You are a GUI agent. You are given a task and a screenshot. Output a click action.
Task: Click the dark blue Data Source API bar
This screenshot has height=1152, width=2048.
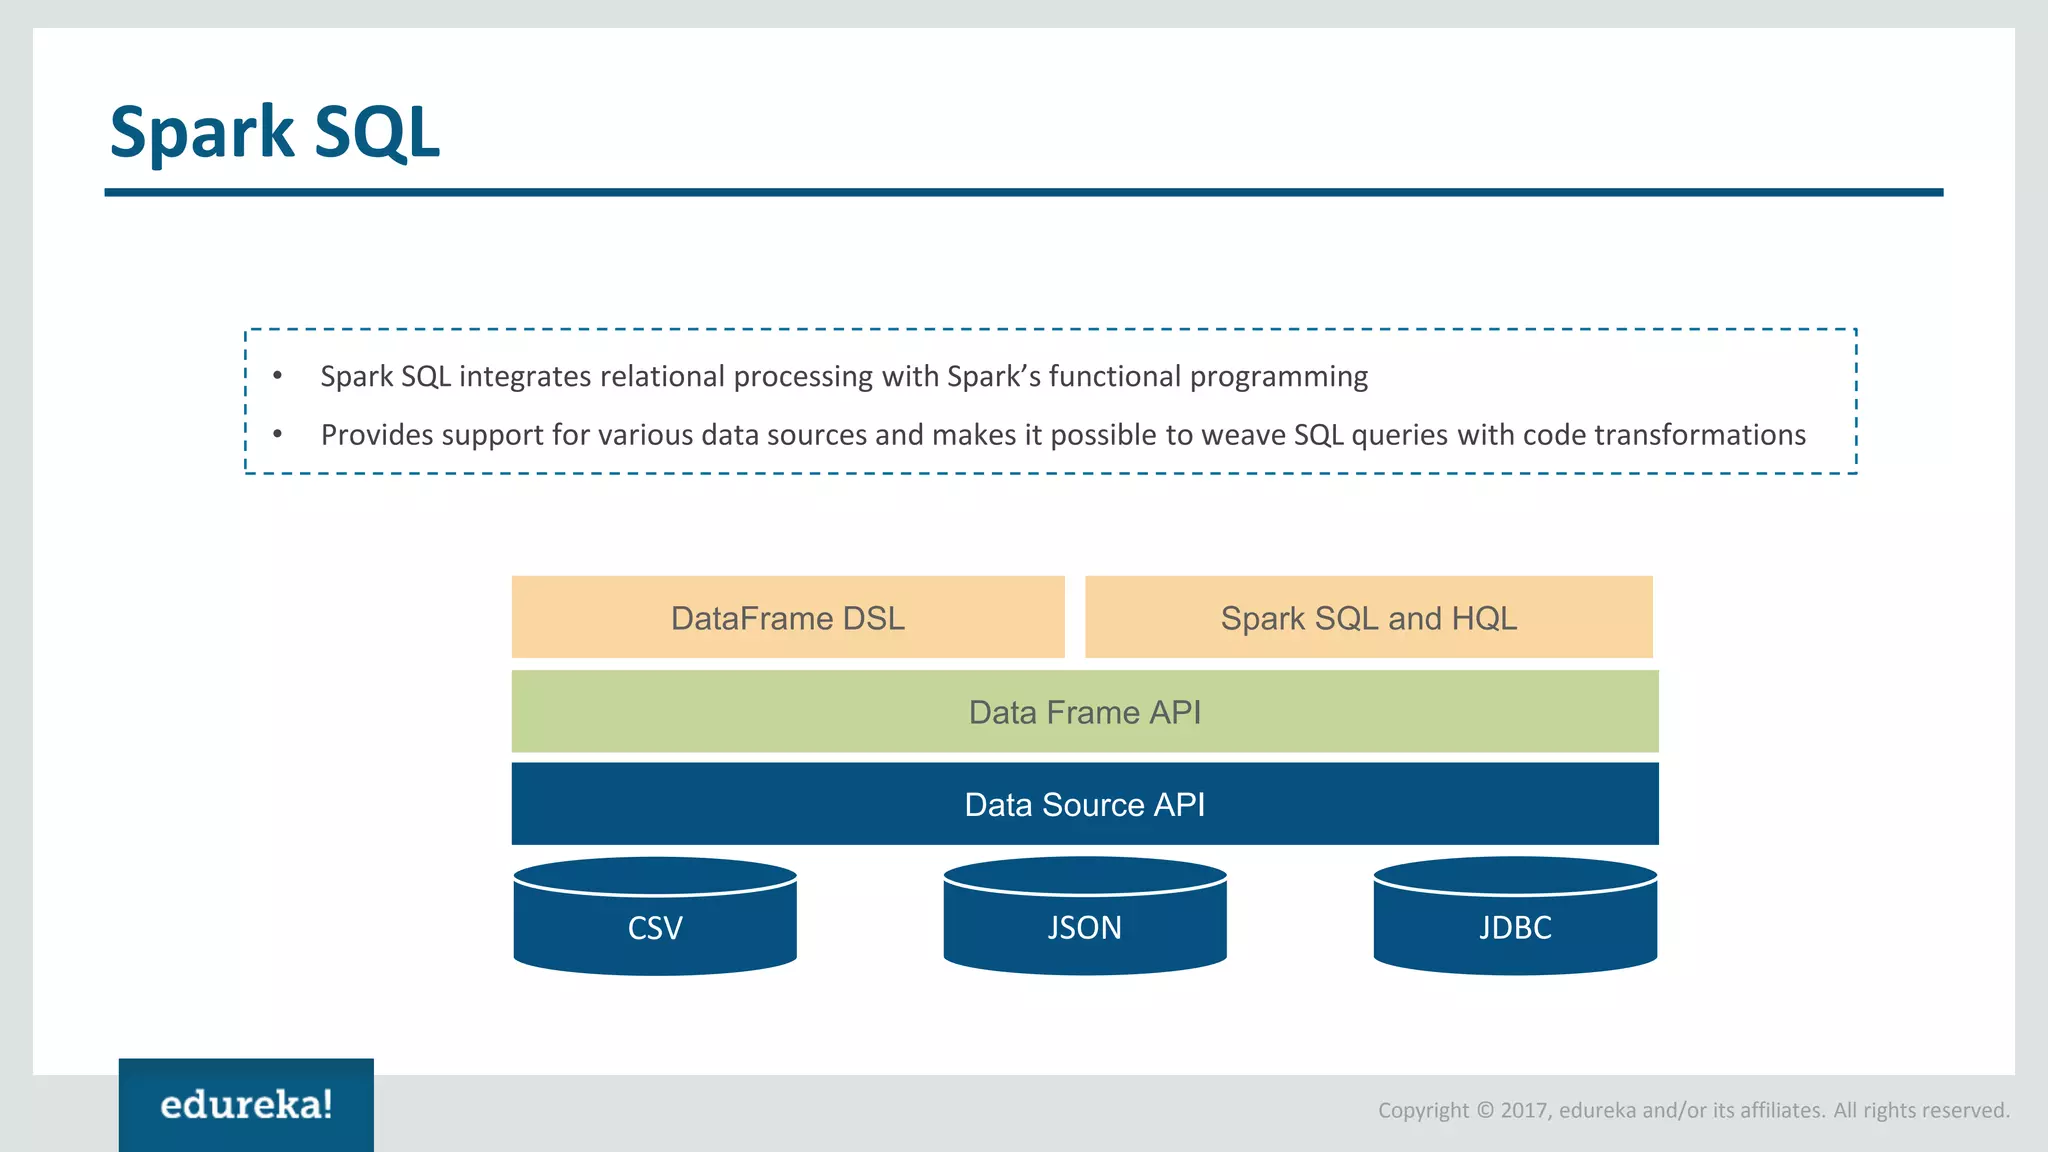coord(1085,804)
